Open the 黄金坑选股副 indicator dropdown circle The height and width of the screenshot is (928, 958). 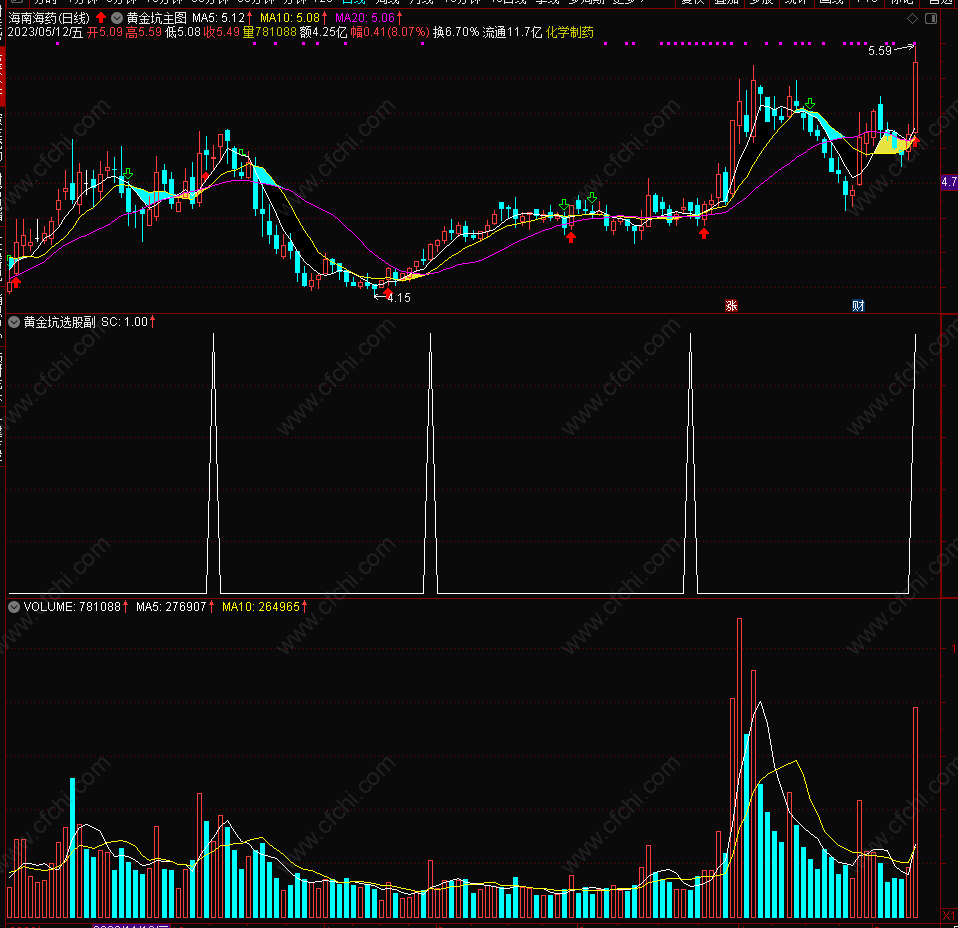coord(14,322)
